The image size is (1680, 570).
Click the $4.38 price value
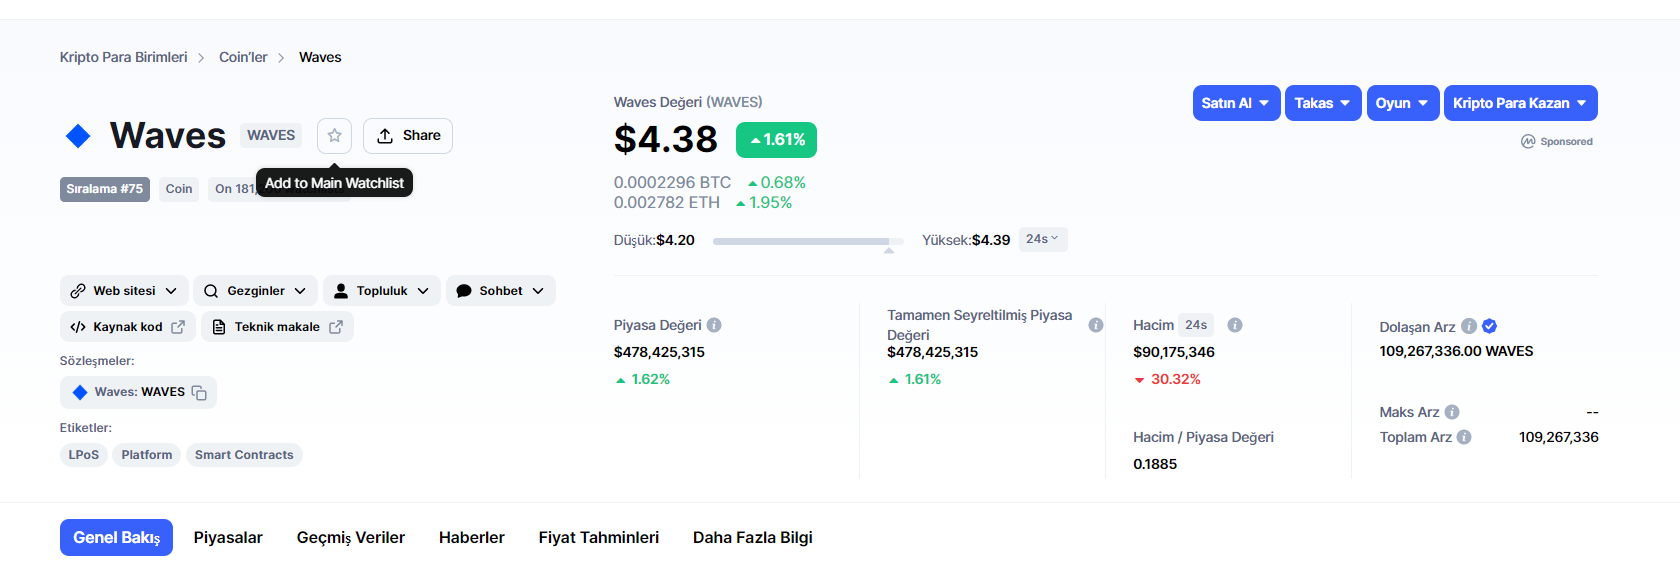pyautogui.click(x=666, y=139)
